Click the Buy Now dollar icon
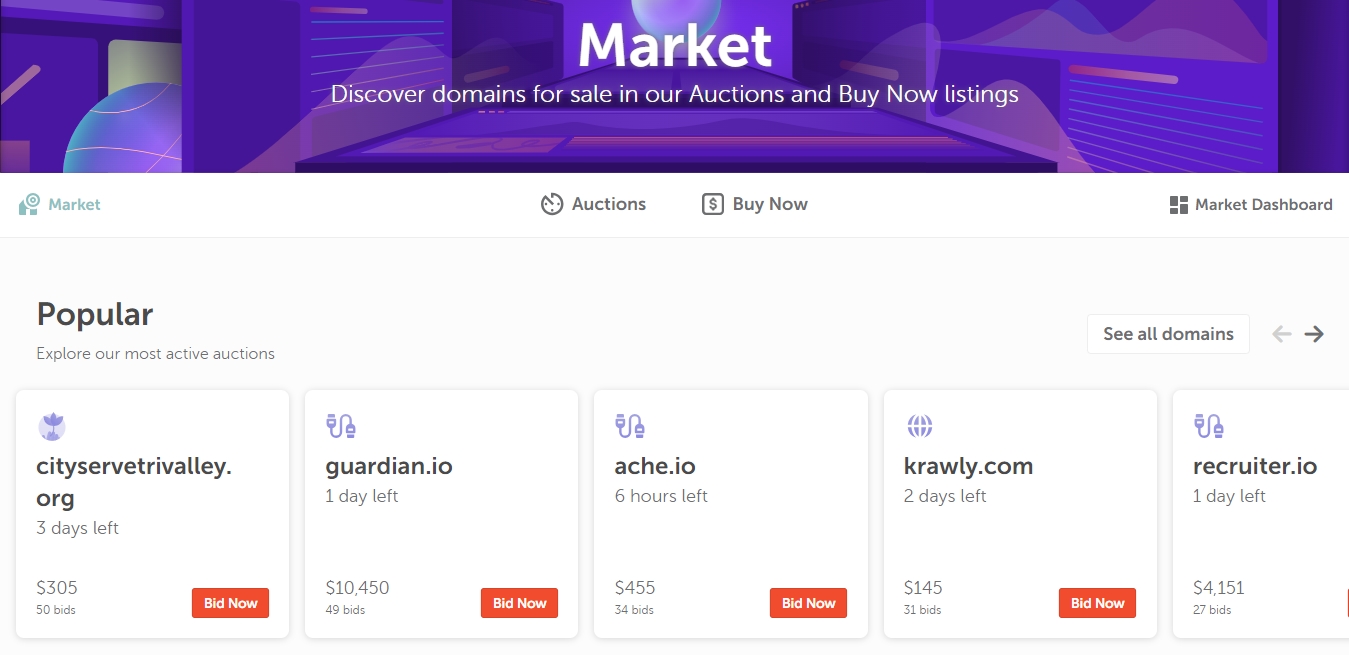Viewport: 1349px width, 655px height. 712,205
